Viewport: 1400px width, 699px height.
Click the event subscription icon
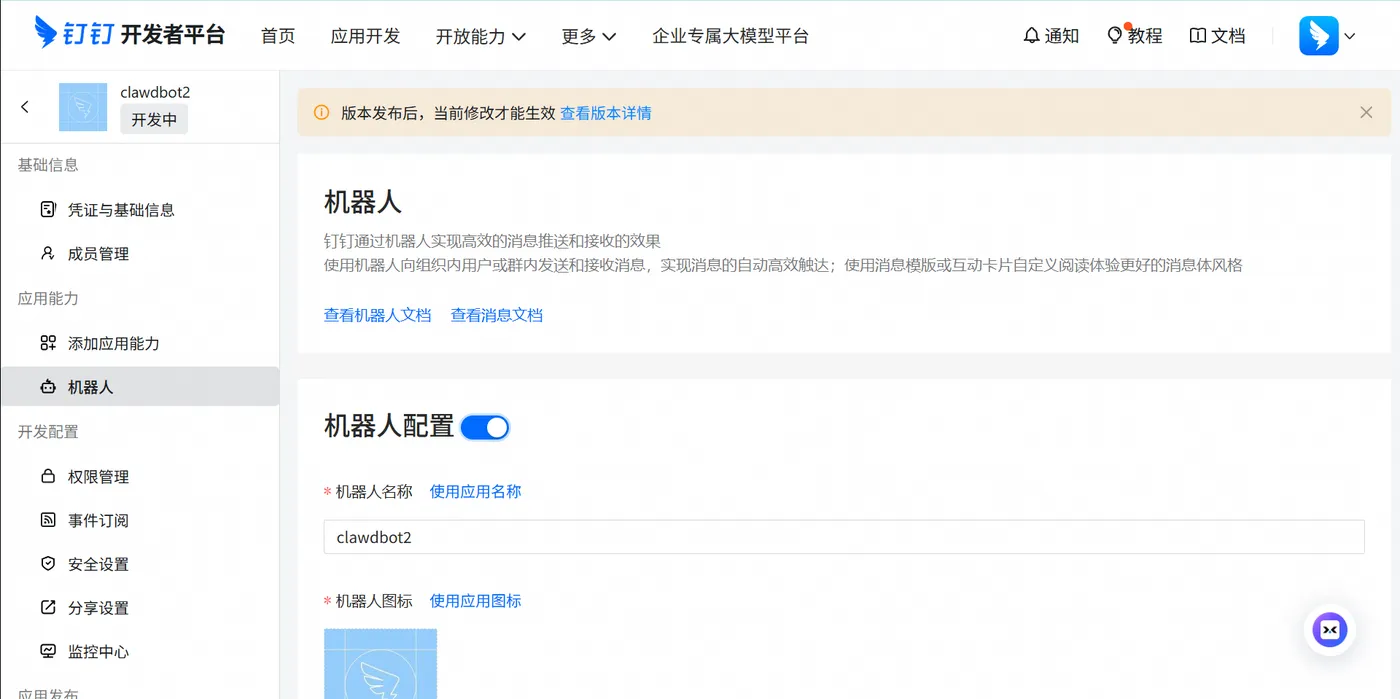(47, 520)
